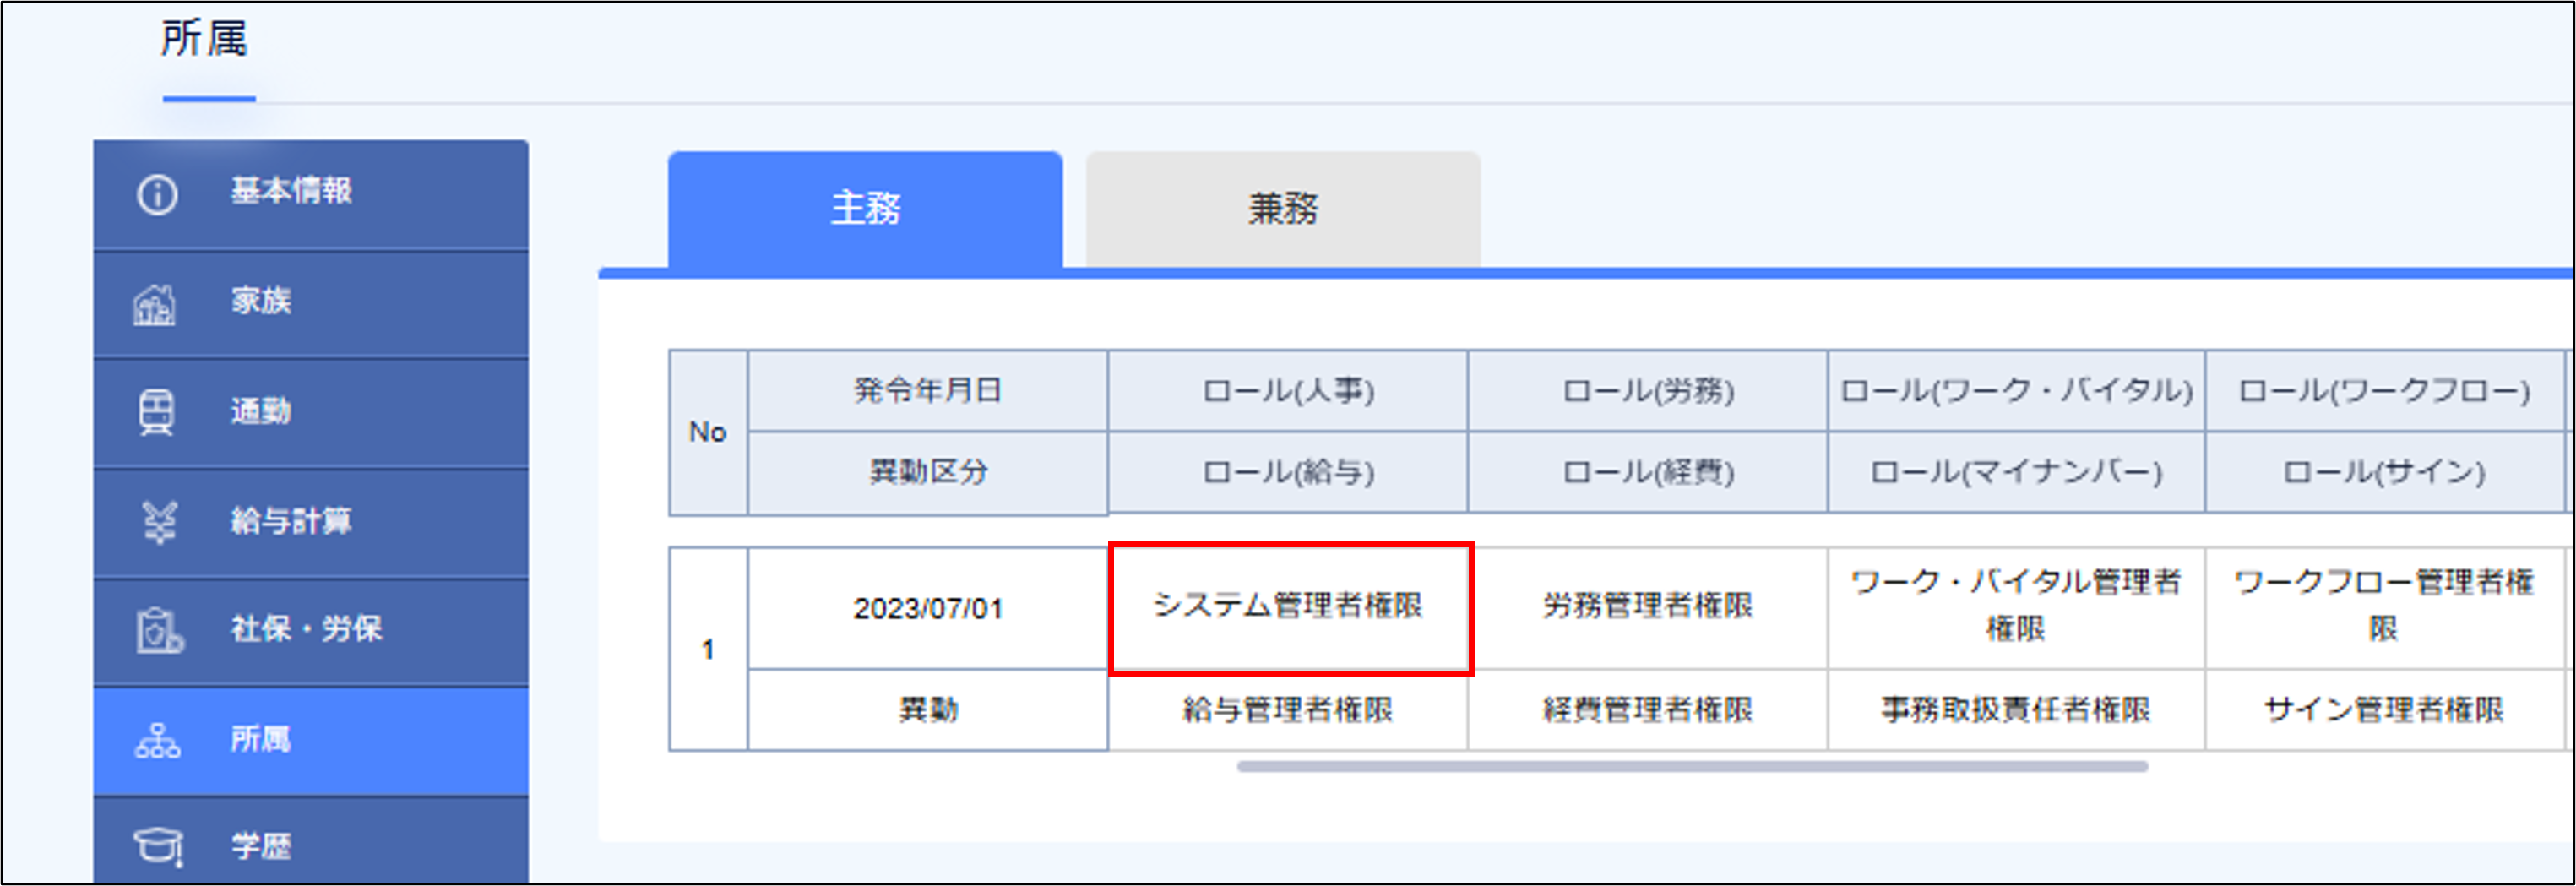Click the 経費管理者権限 cell
Image resolution: width=2576 pixels, height=886 pixels.
1648,710
